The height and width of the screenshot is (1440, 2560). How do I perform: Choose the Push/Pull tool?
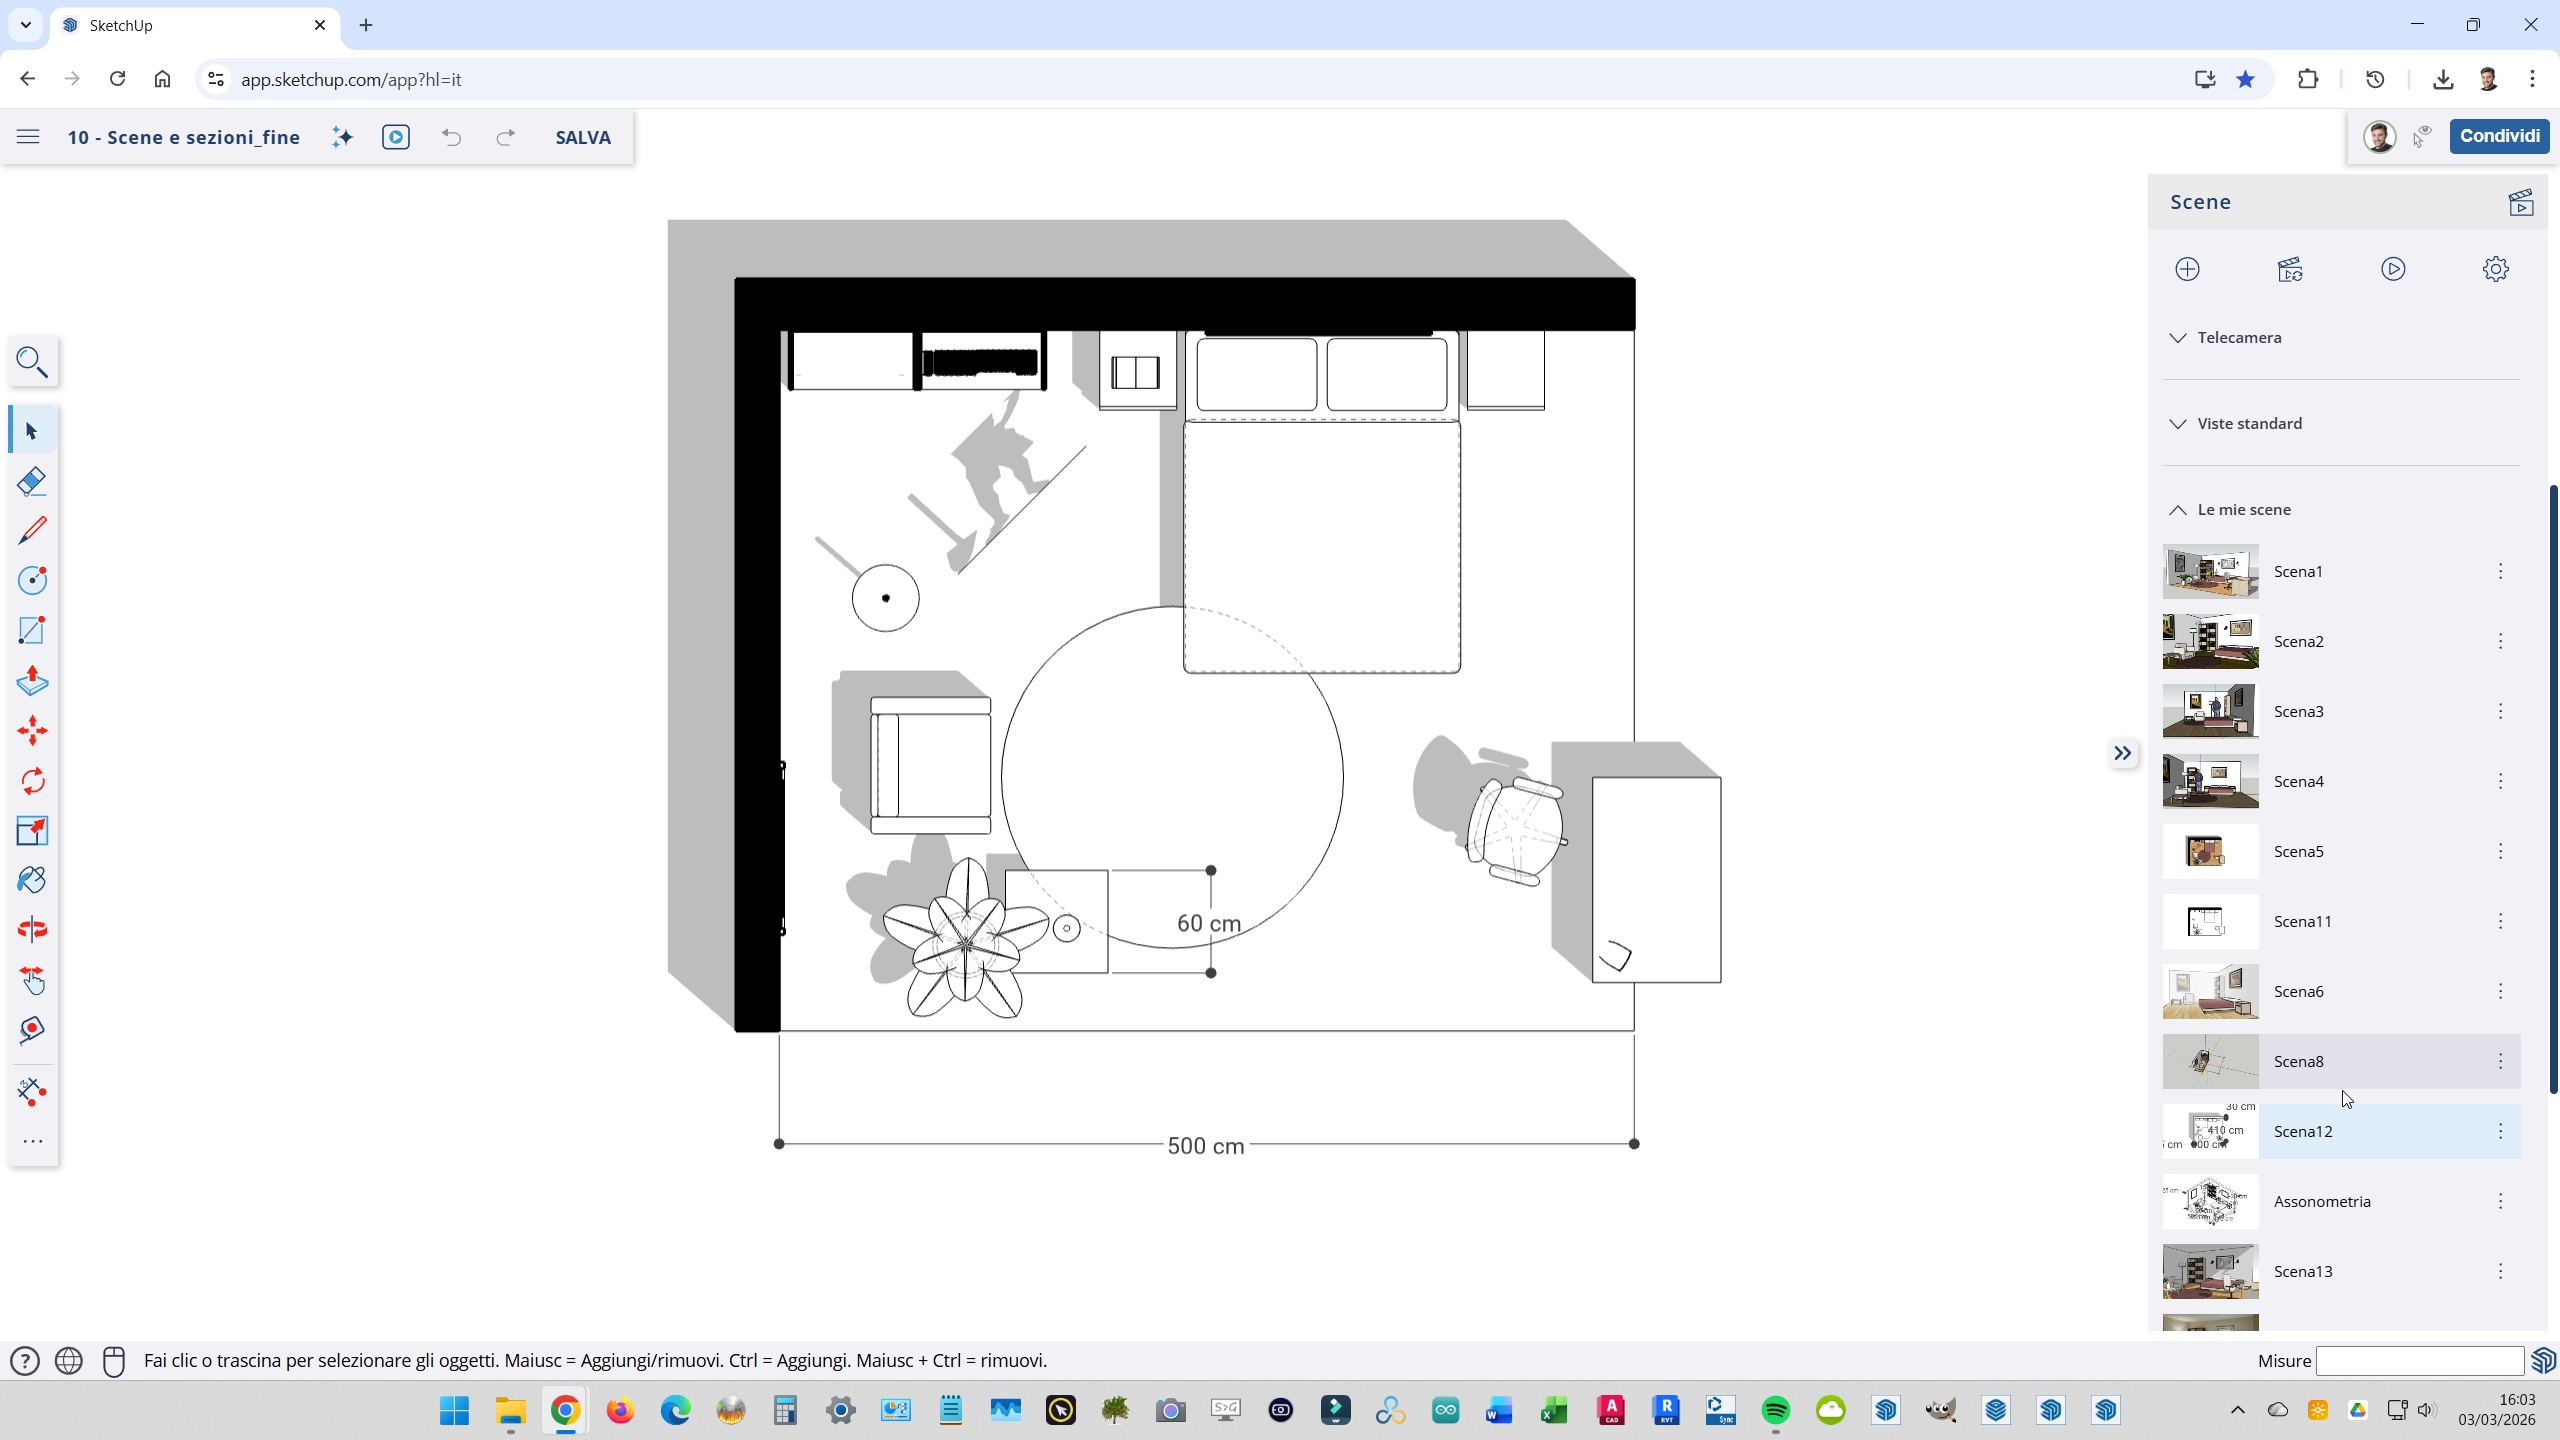coord(32,681)
